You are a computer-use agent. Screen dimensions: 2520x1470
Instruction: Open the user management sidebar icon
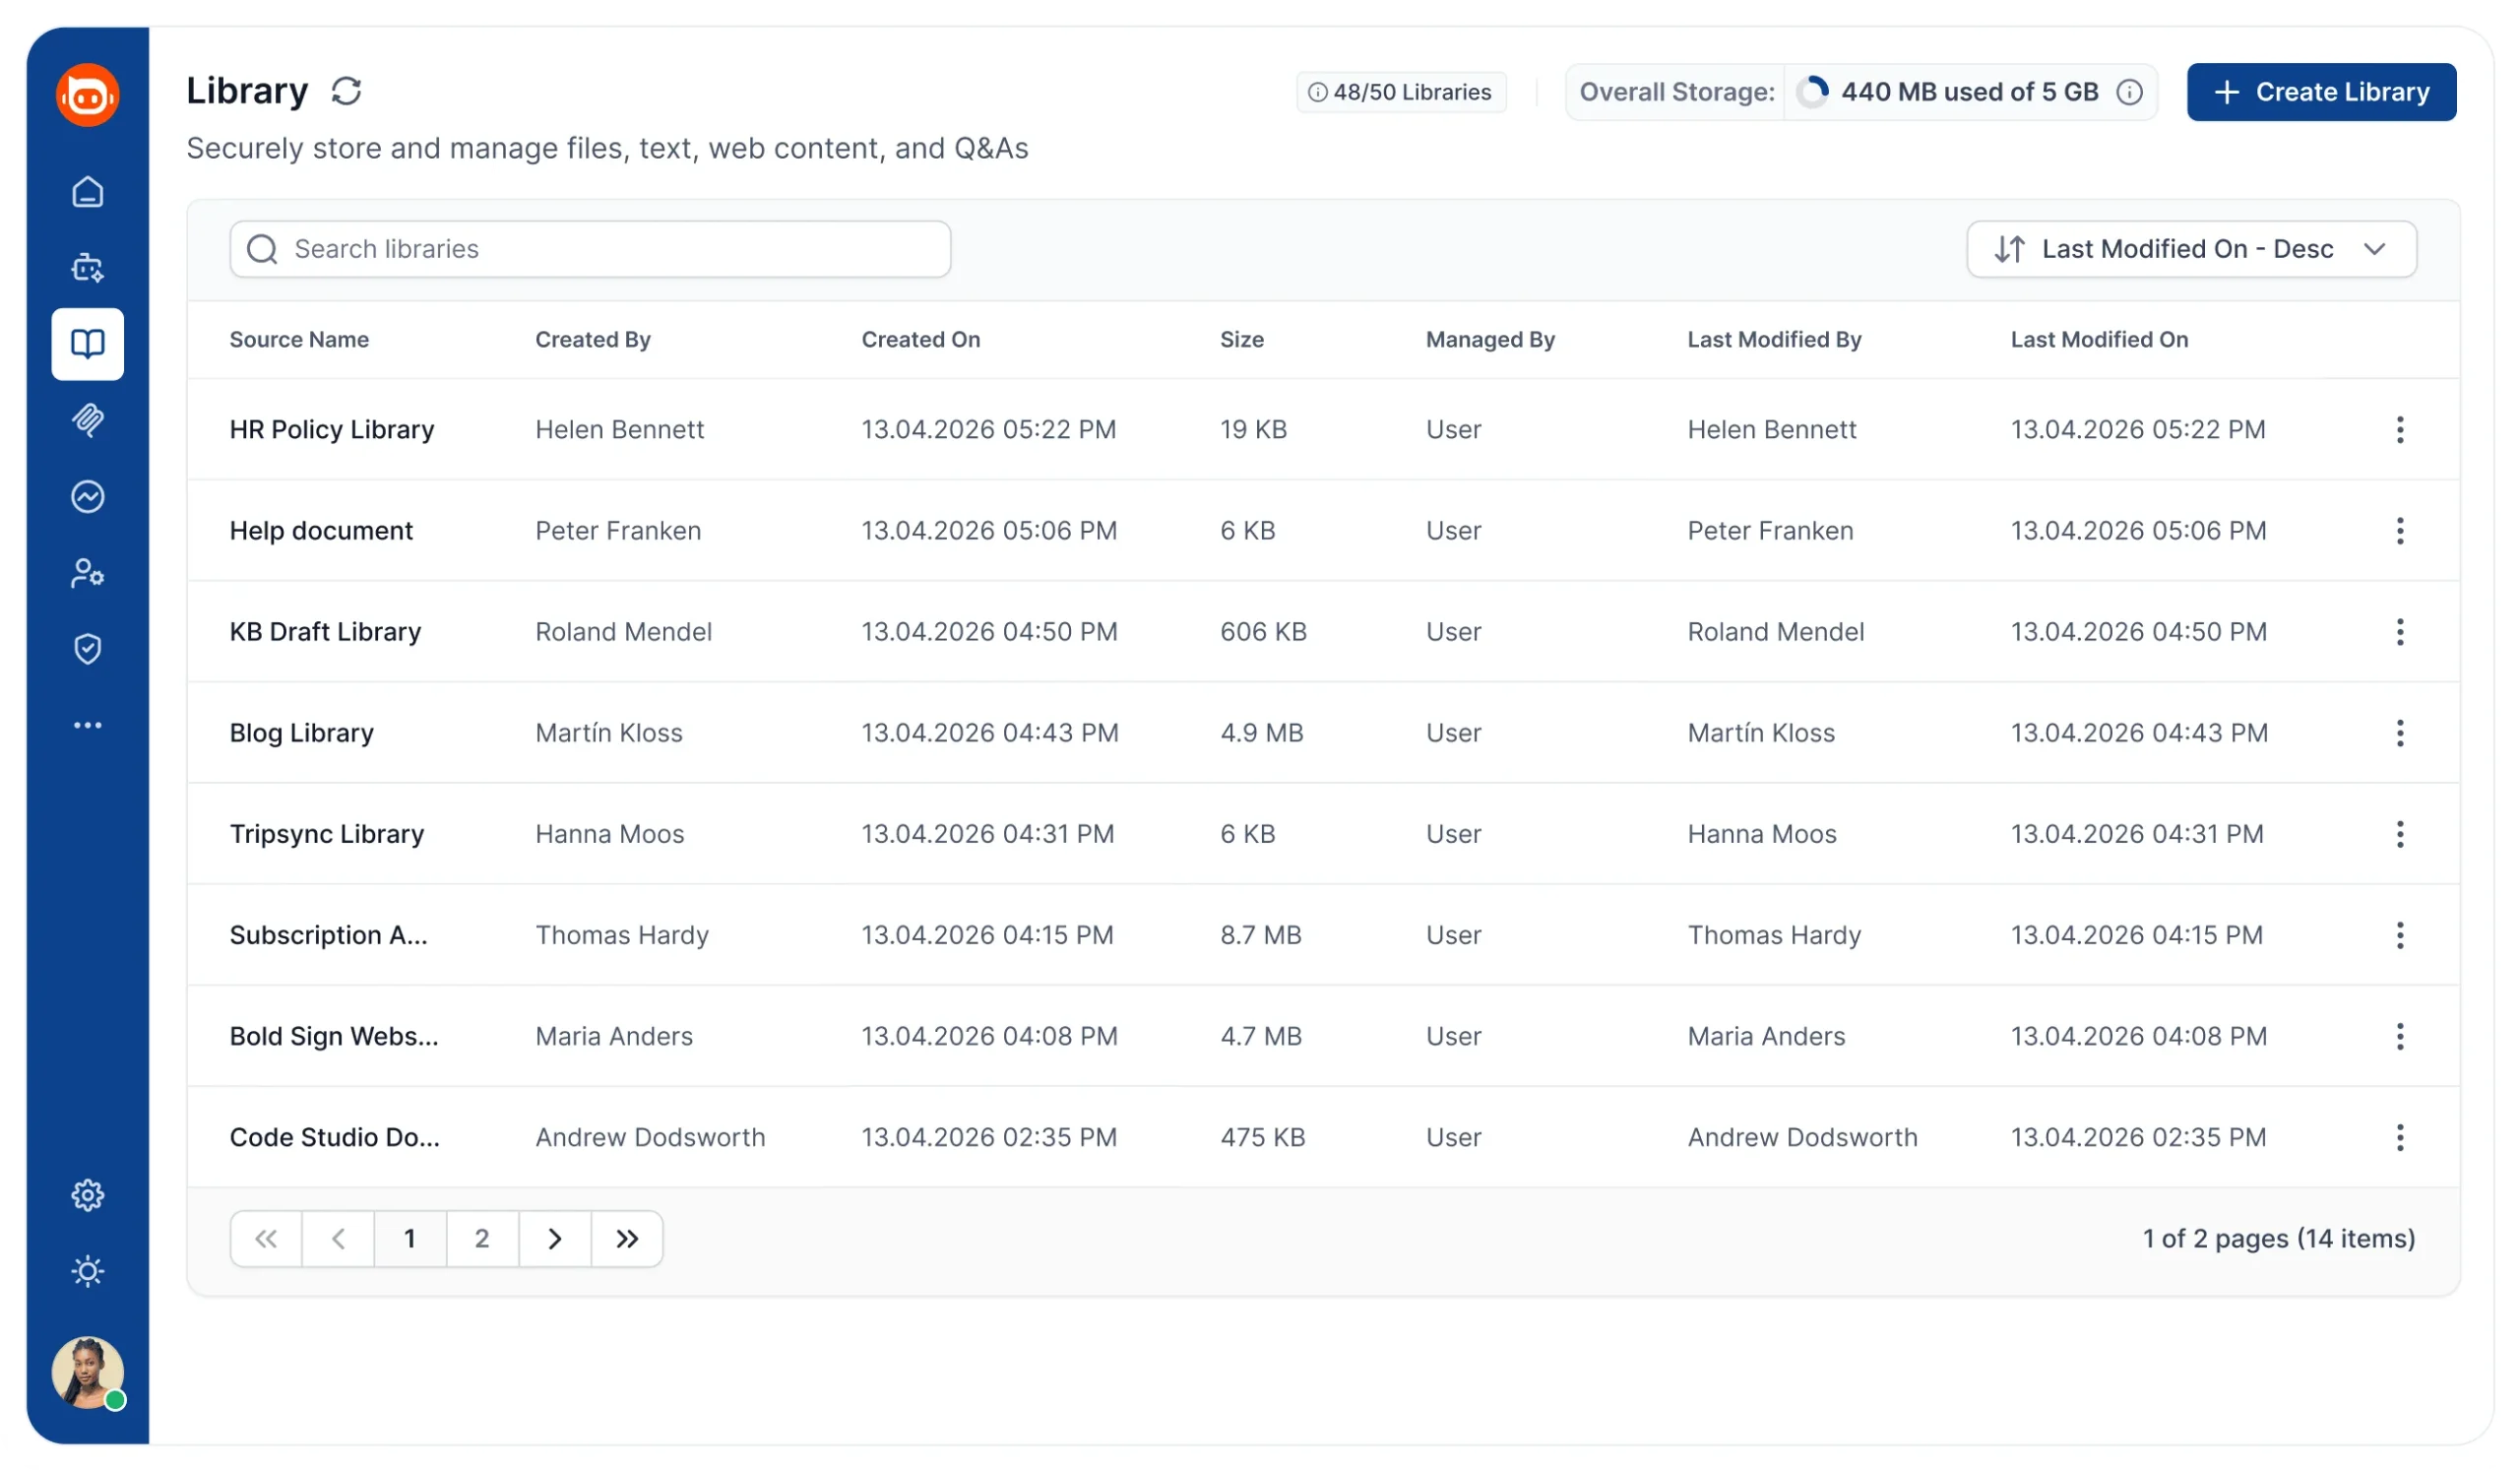(x=88, y=573)
